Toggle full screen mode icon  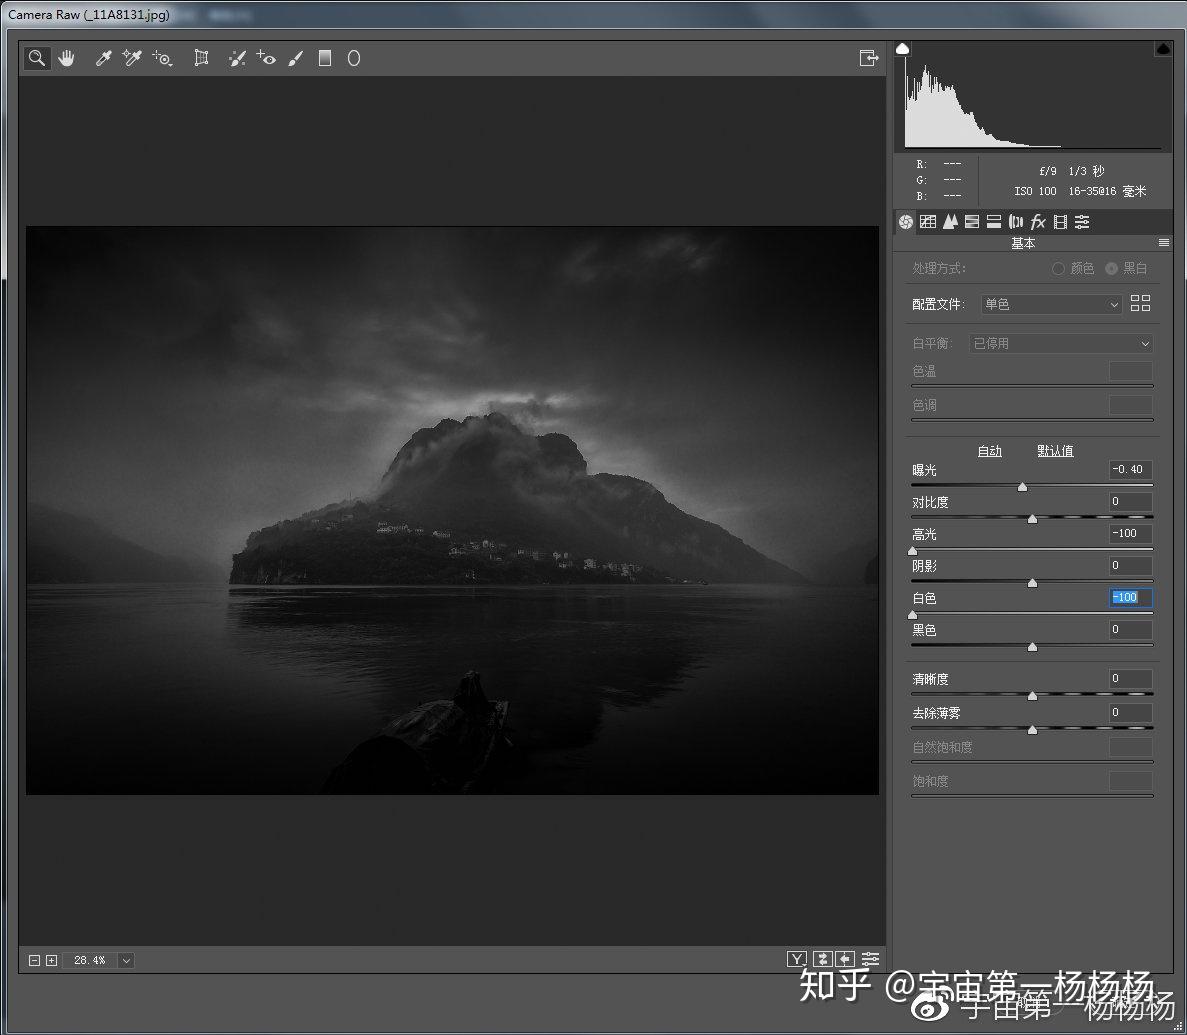tap(869, 58)
